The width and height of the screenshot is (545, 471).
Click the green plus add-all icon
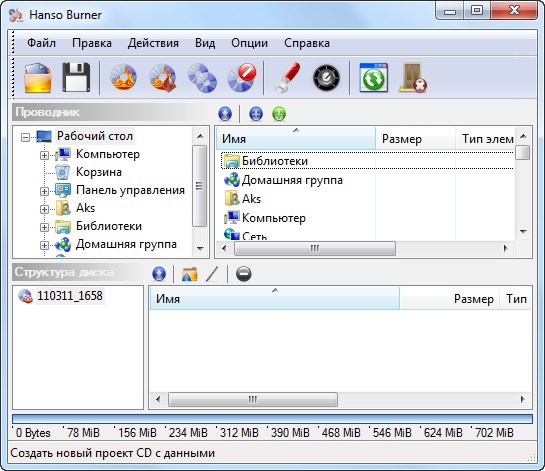click(279, 114)
